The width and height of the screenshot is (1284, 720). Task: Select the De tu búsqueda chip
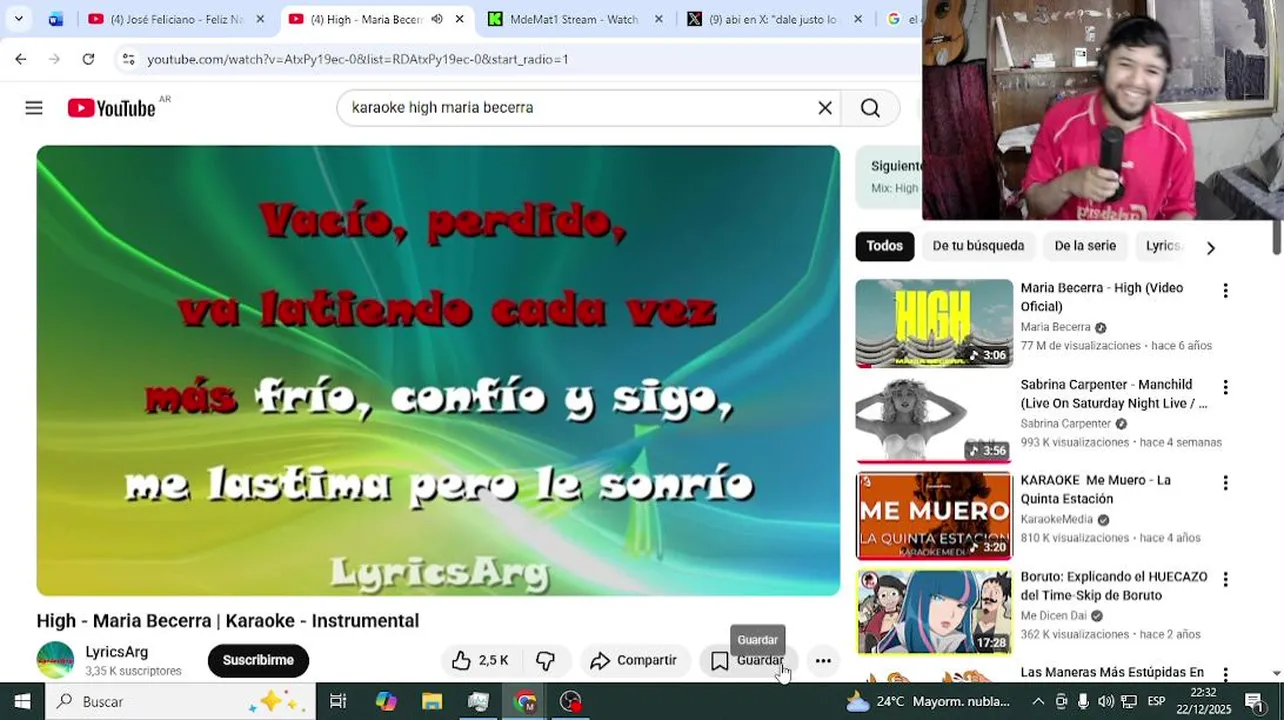tap(978, 246)
